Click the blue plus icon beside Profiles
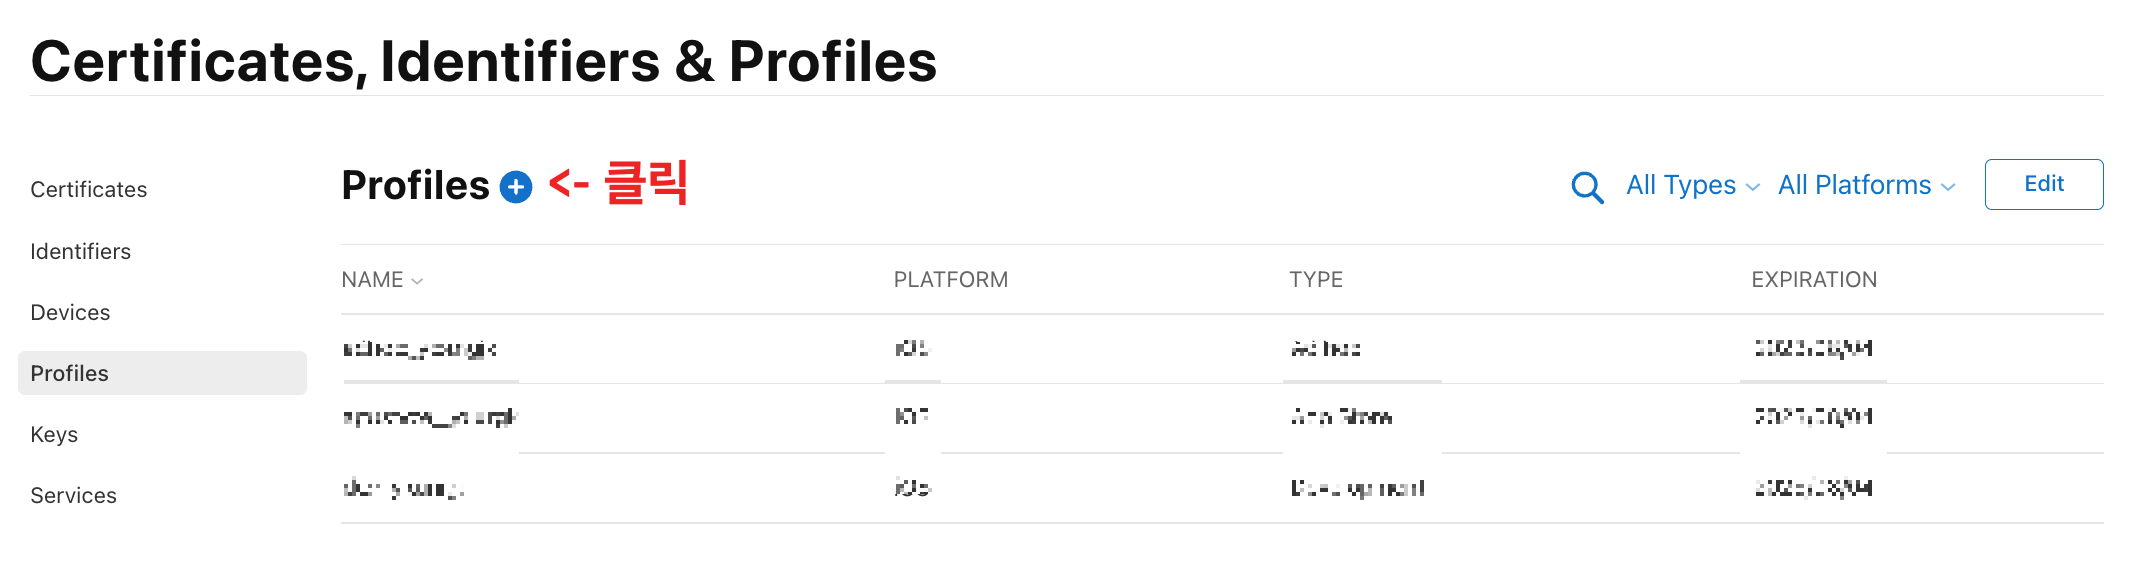The image size is (2144, 576). click(515, 187)
